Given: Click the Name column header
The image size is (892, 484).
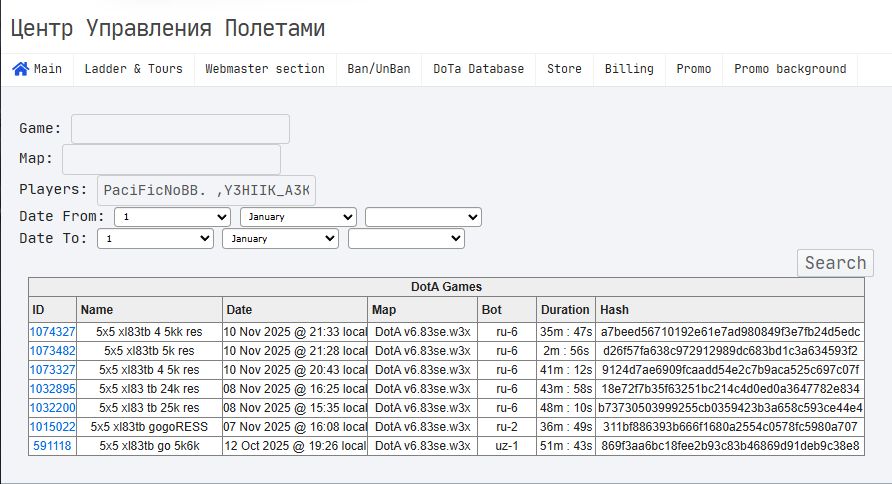Looking at the screenshot, I should 149,309.
